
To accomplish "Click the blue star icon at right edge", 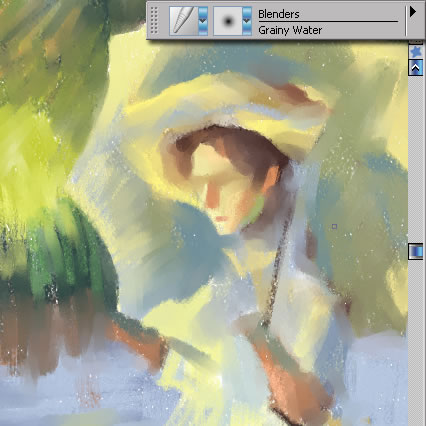I will point(416,52).
